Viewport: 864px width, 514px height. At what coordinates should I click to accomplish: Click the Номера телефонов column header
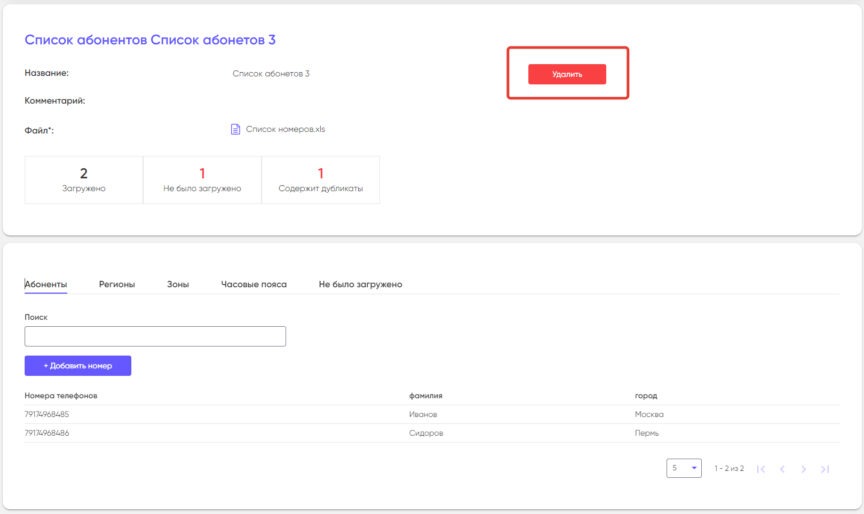click(61, 395)
